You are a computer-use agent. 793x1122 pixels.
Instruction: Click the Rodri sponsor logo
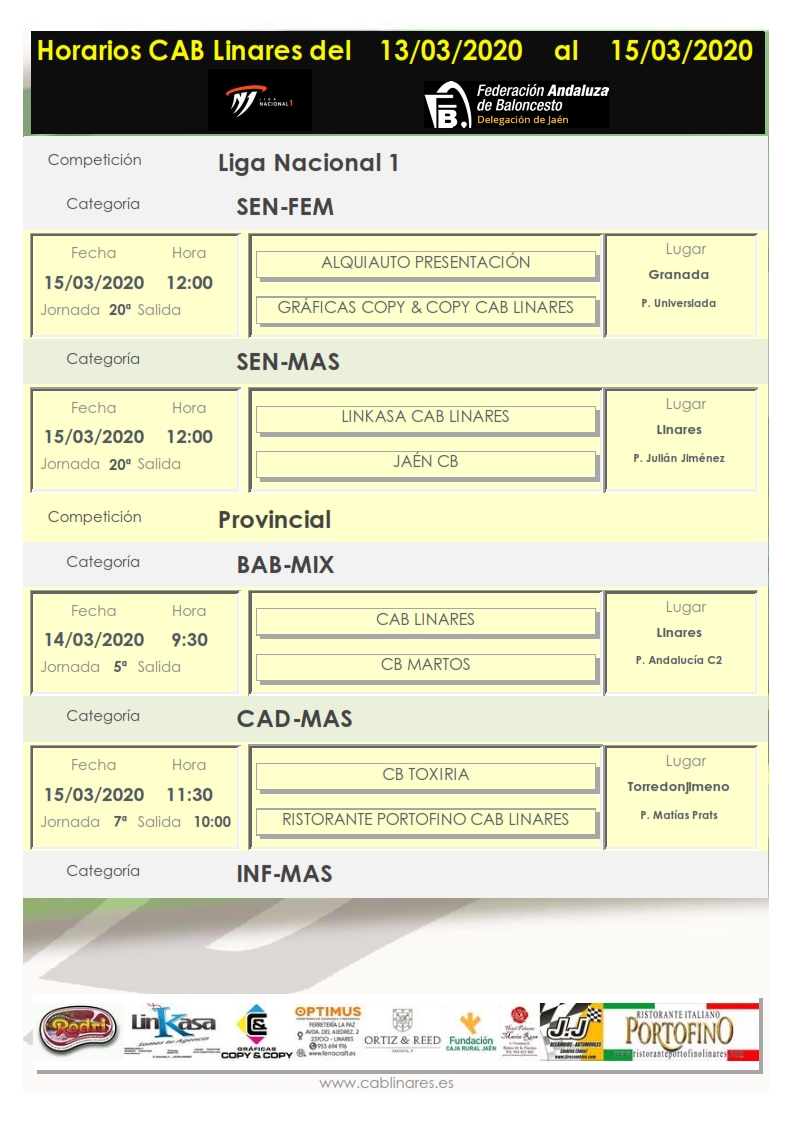(78, 1029)
